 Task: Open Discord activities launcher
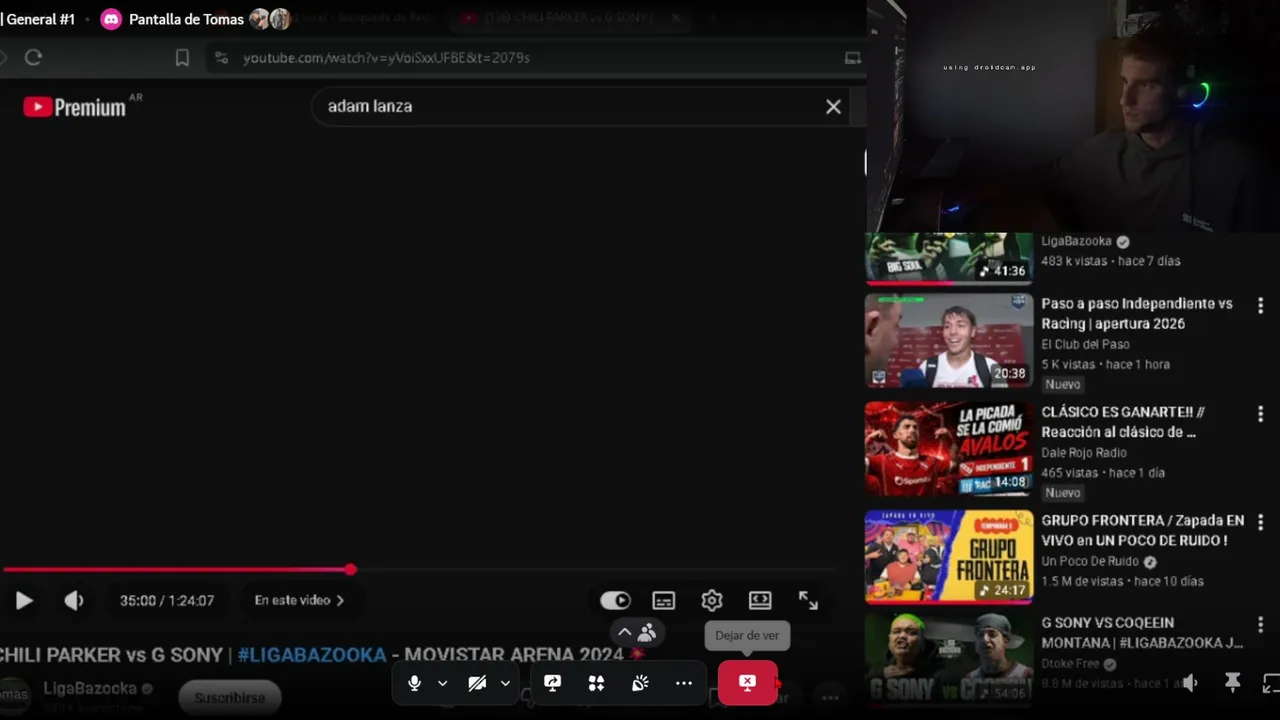point(596,683)
